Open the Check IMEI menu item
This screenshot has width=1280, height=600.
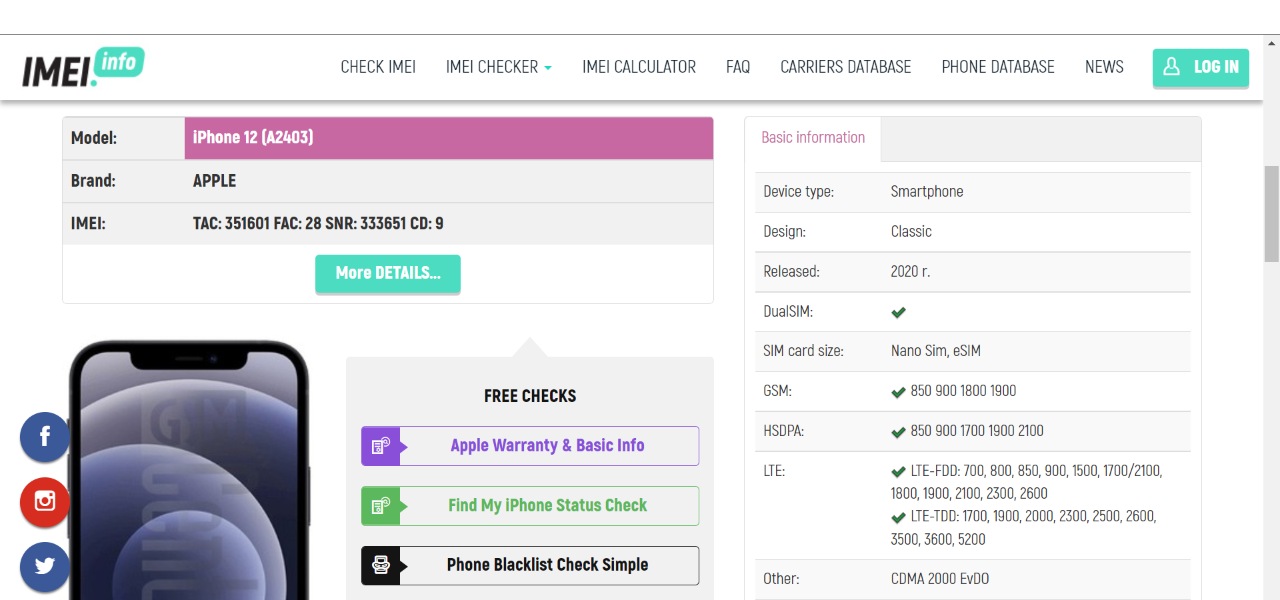coord(378,67)
